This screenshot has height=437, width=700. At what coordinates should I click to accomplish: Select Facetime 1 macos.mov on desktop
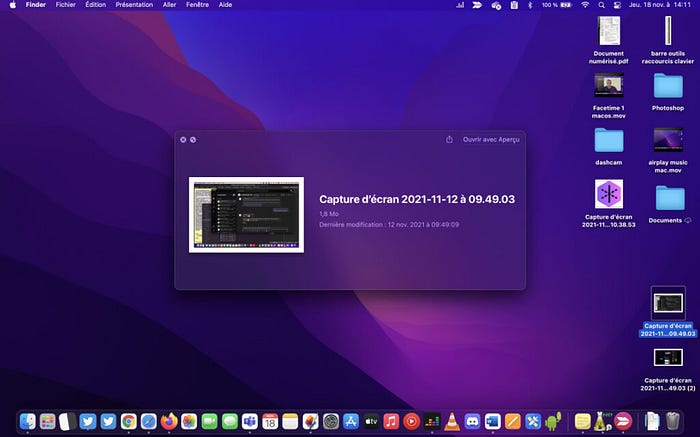click(x=608, y=96)
